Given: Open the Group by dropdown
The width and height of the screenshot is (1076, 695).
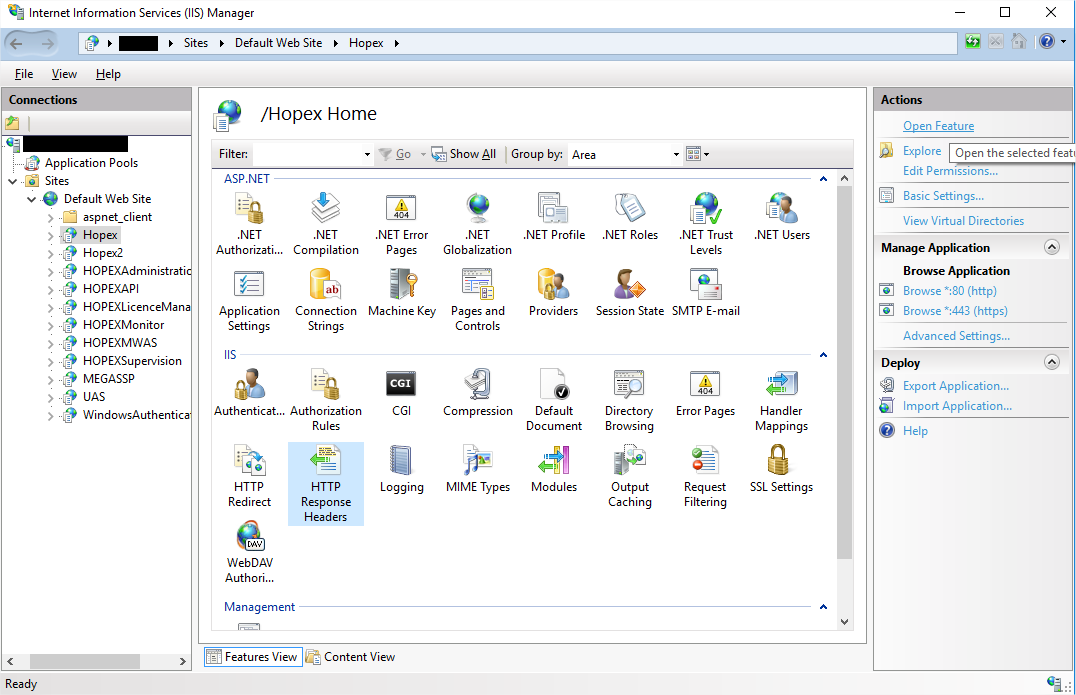Looking at the screenshot, I should [676, 154].
